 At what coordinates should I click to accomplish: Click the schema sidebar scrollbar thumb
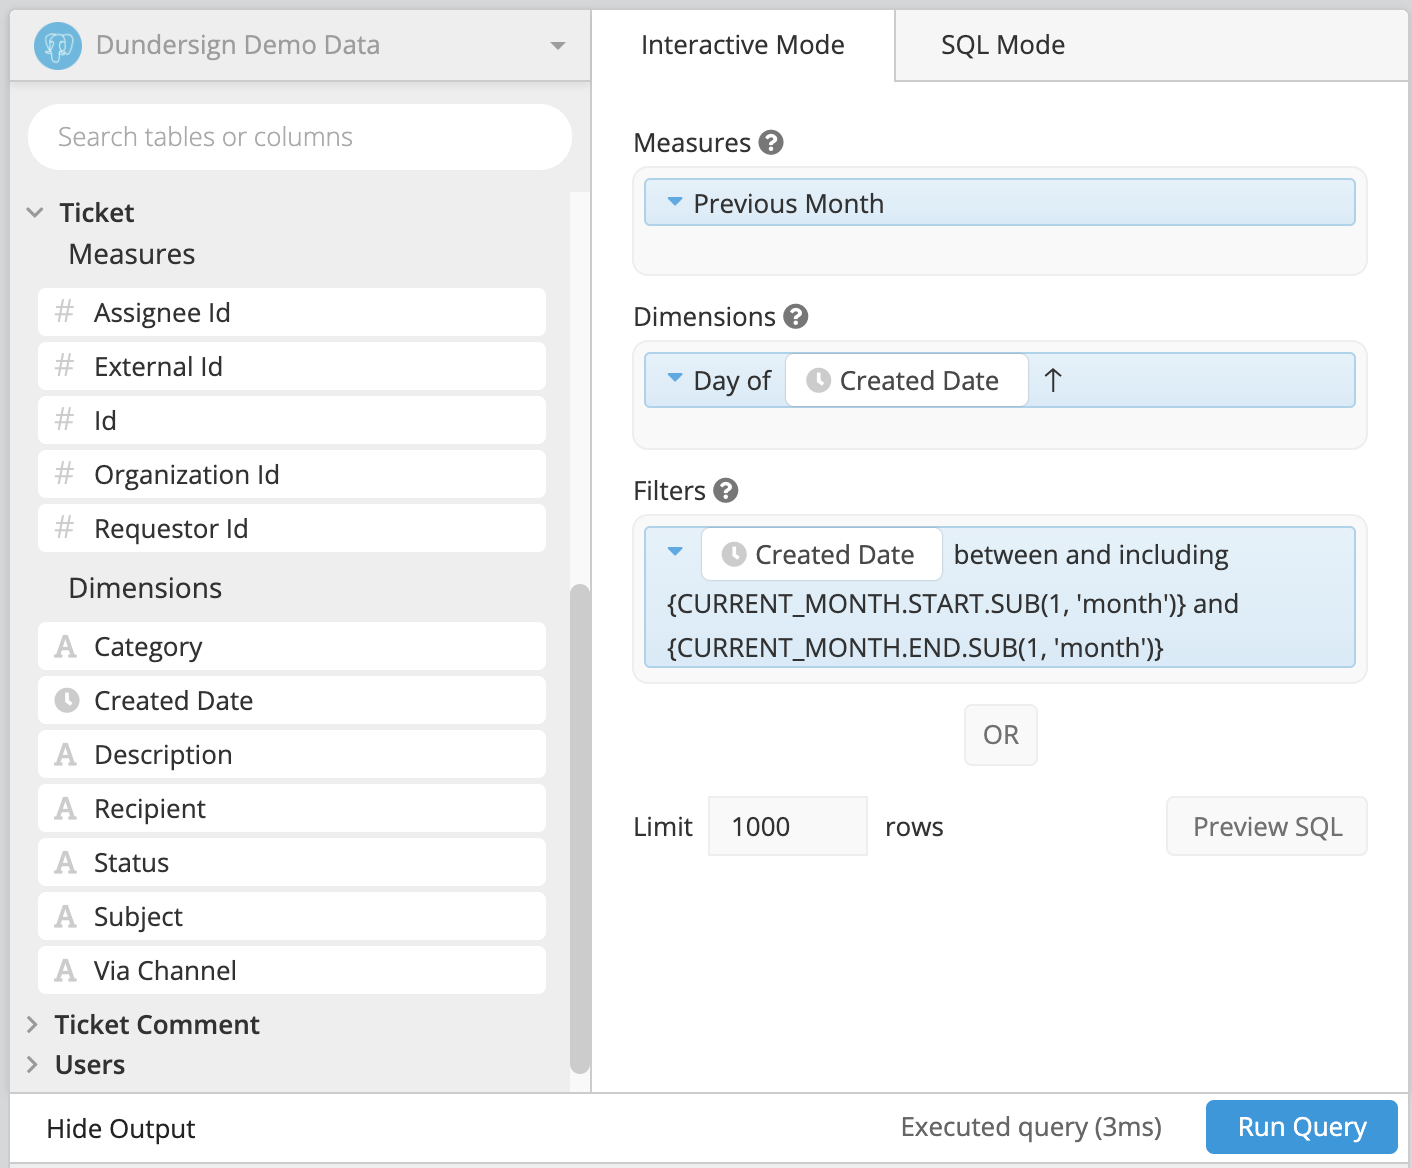(x=580, y=829)
